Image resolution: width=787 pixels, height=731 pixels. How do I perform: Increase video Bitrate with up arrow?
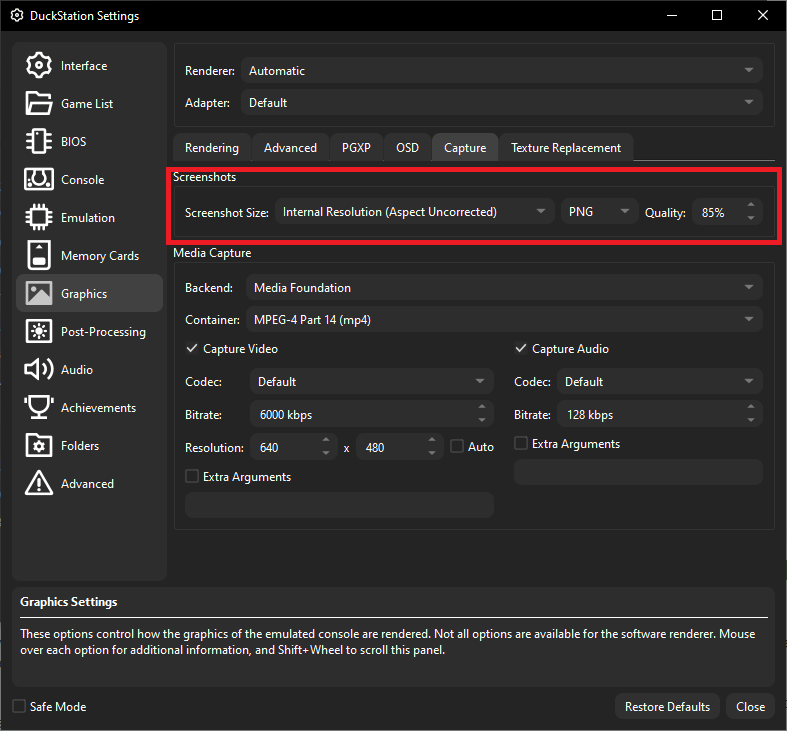click(482, 407)
